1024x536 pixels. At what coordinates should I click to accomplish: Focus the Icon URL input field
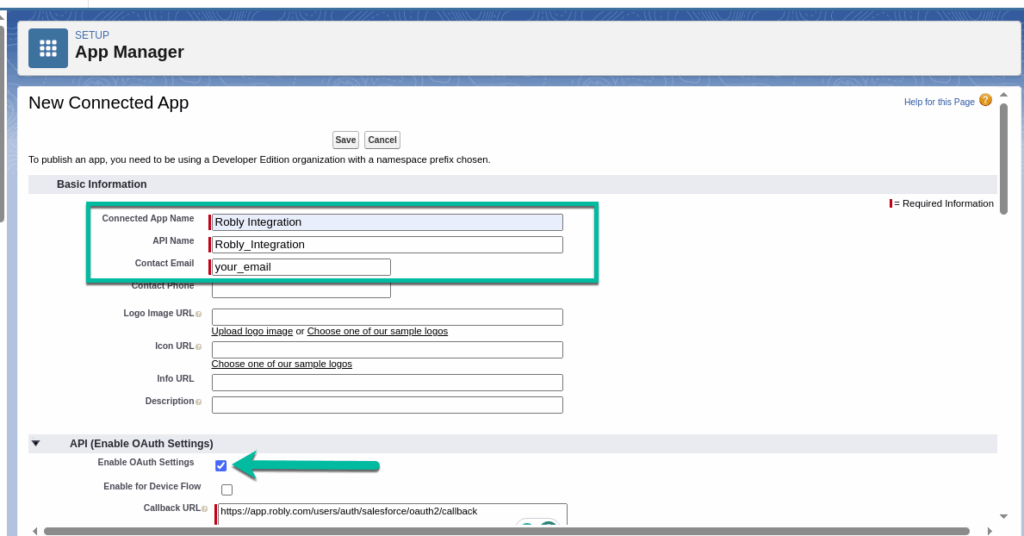tap(387, 350)
